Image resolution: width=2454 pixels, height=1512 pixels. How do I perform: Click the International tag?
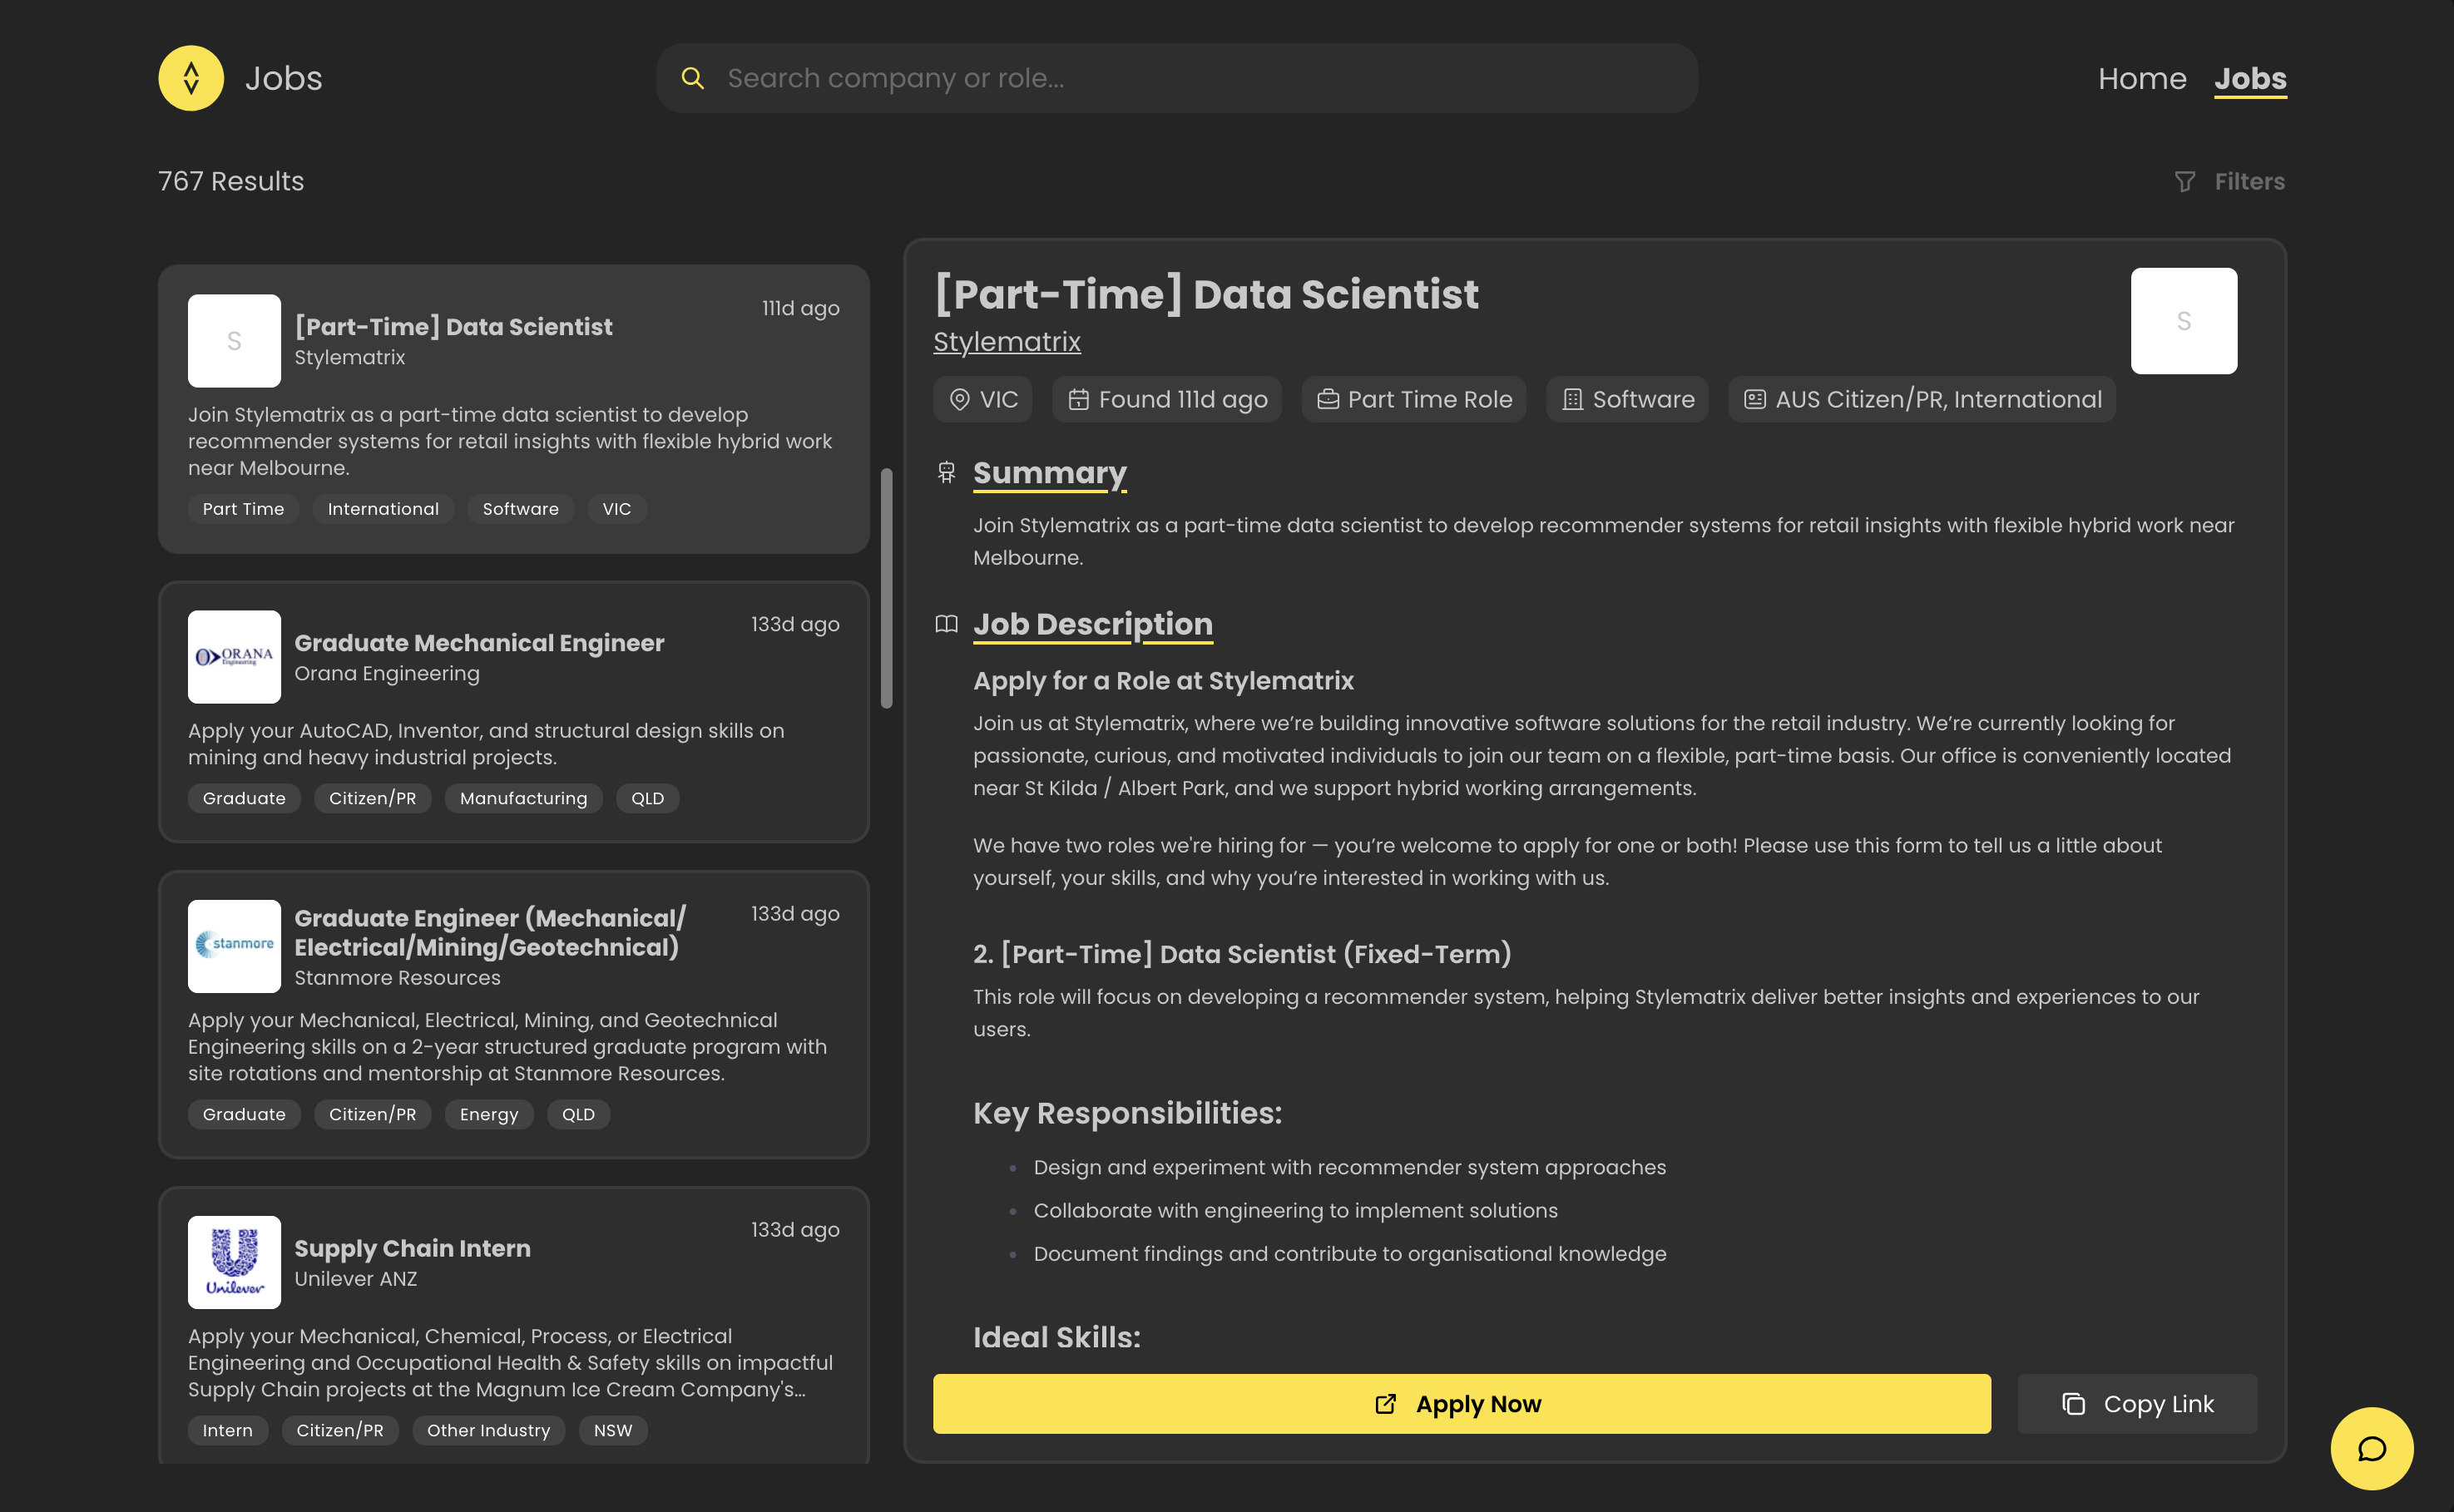pos(383,509)
